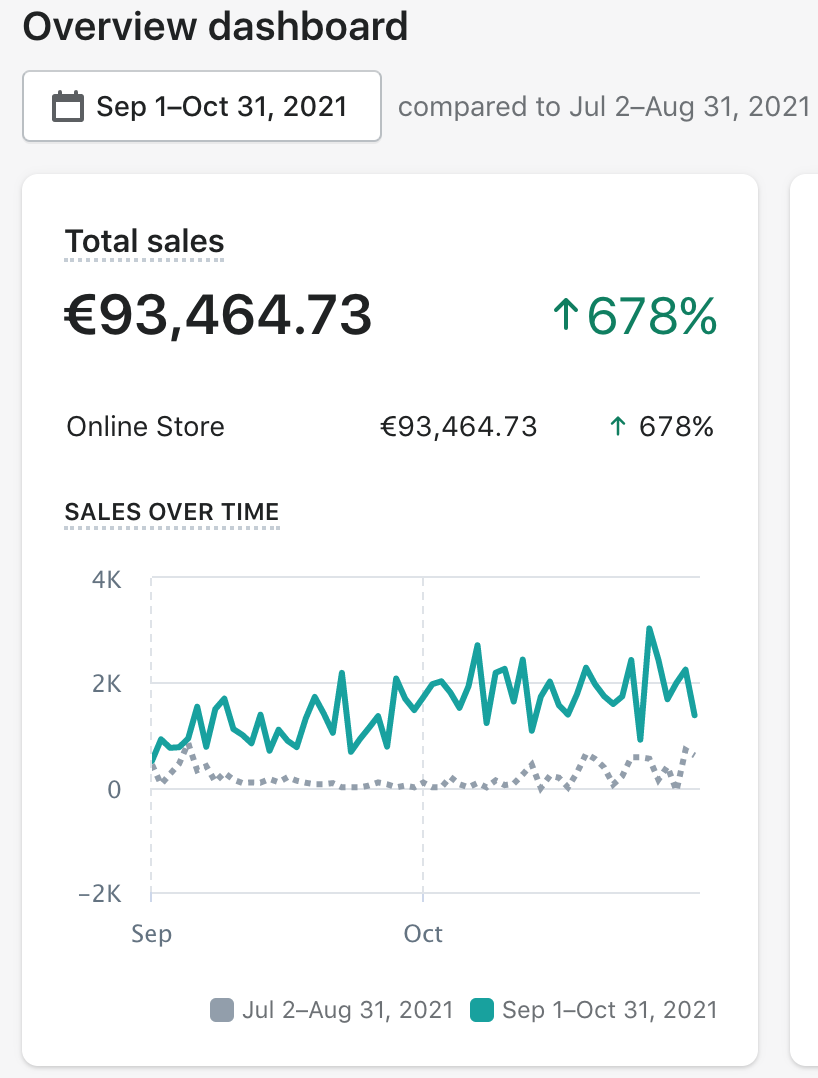This screenshot has width=818, height=1078.
Task: Click the Total sales heading
Action: [144, 241]
